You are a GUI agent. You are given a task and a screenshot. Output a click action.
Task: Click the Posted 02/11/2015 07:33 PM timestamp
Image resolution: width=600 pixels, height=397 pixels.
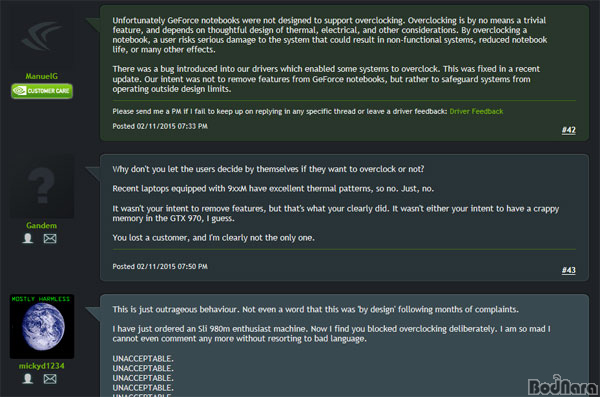(160, 126)
